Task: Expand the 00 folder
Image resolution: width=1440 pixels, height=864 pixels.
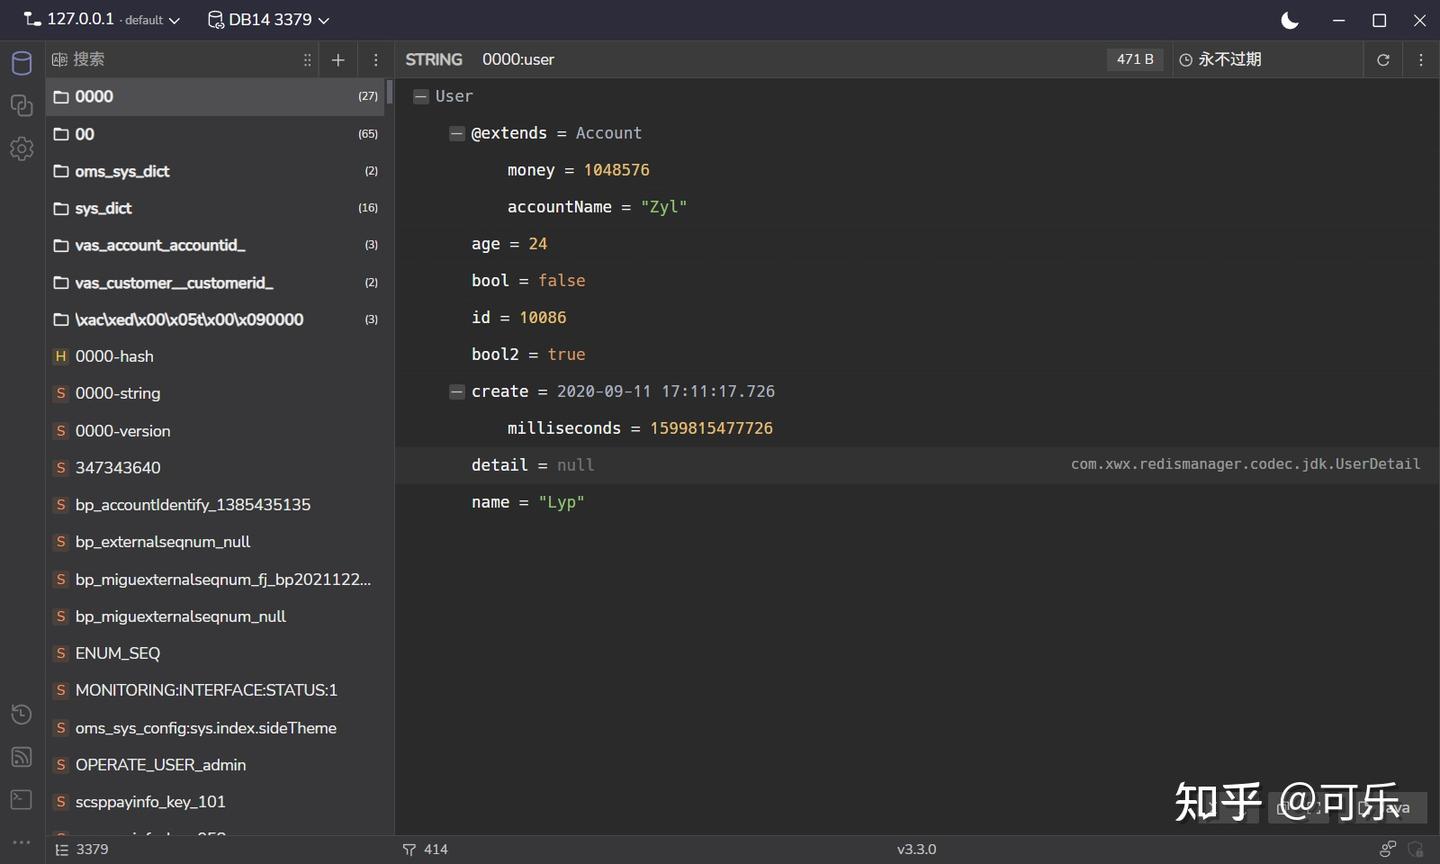Action: click(x=216, y=134)
